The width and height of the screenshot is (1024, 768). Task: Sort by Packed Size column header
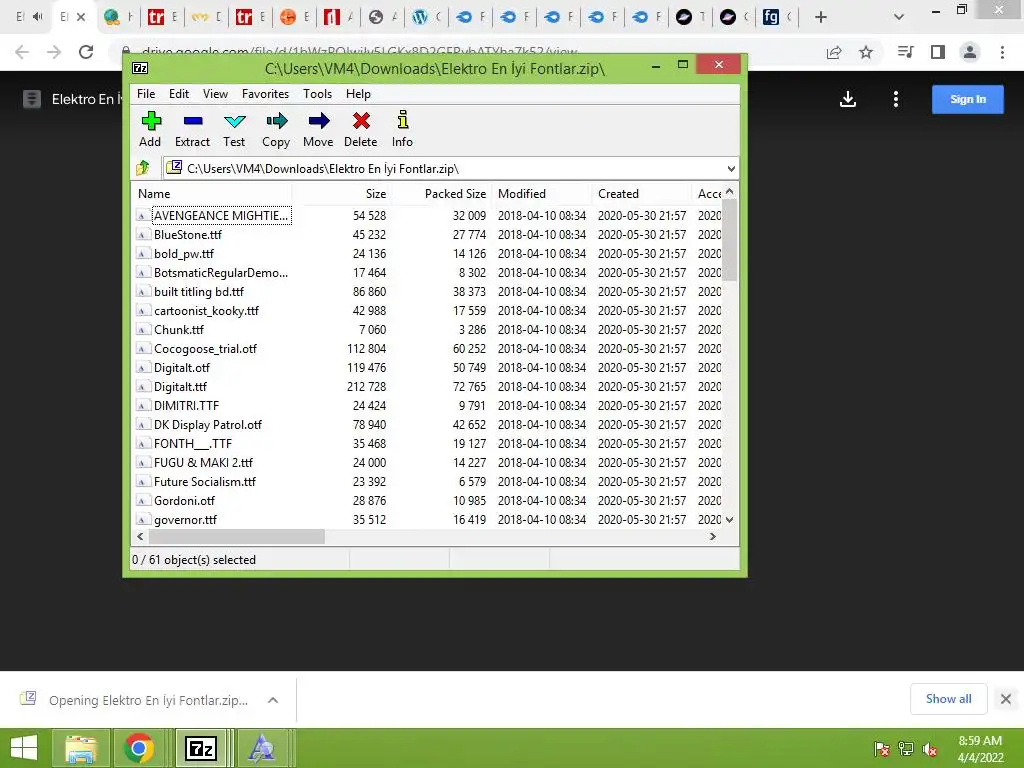(441, 193)
